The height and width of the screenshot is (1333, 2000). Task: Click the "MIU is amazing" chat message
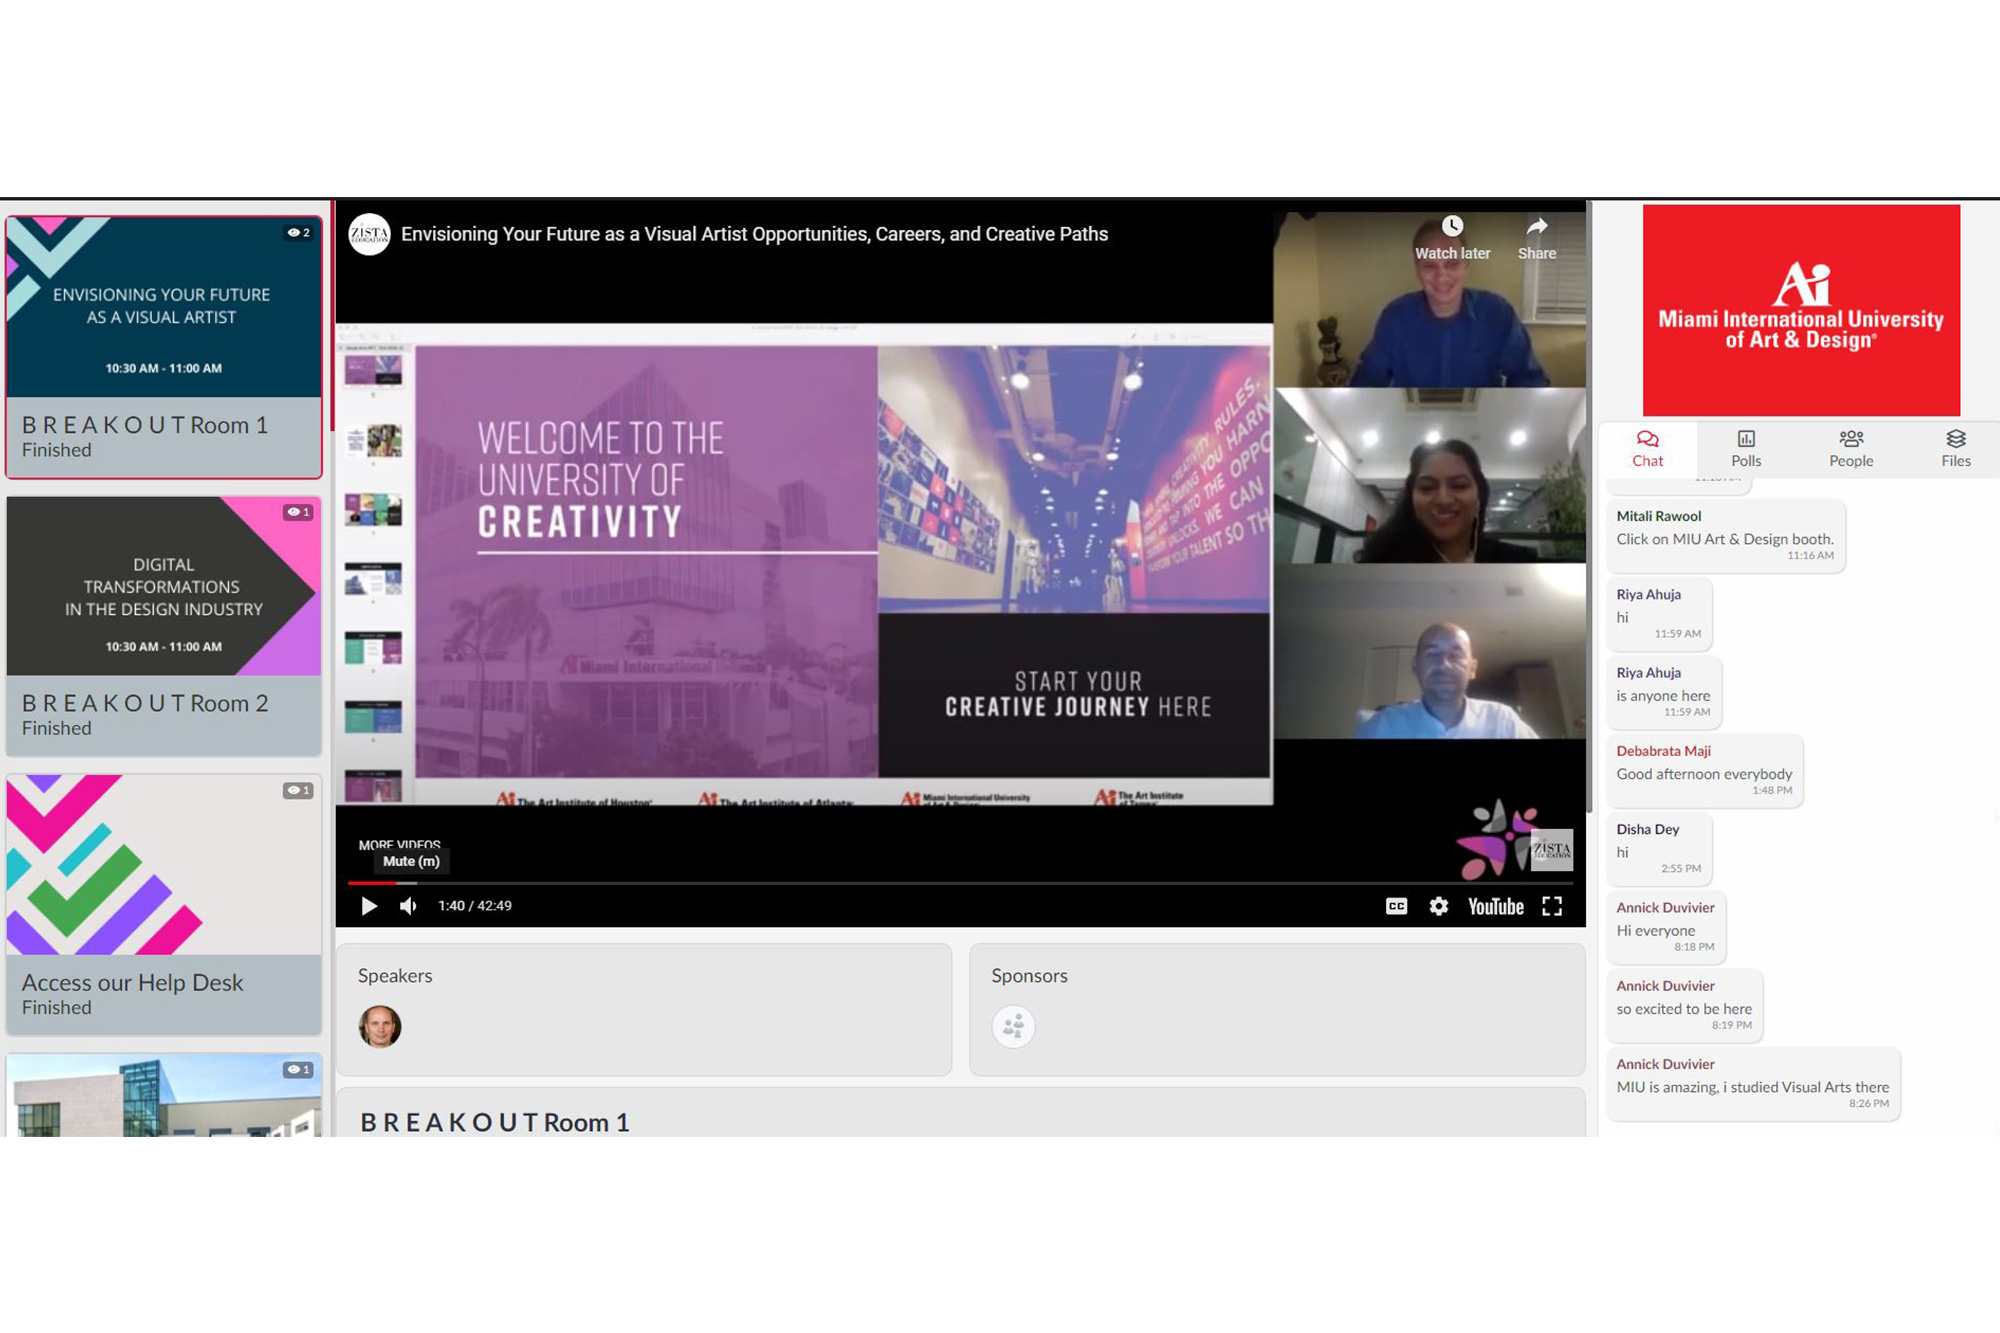(x=1753, y=1084)
